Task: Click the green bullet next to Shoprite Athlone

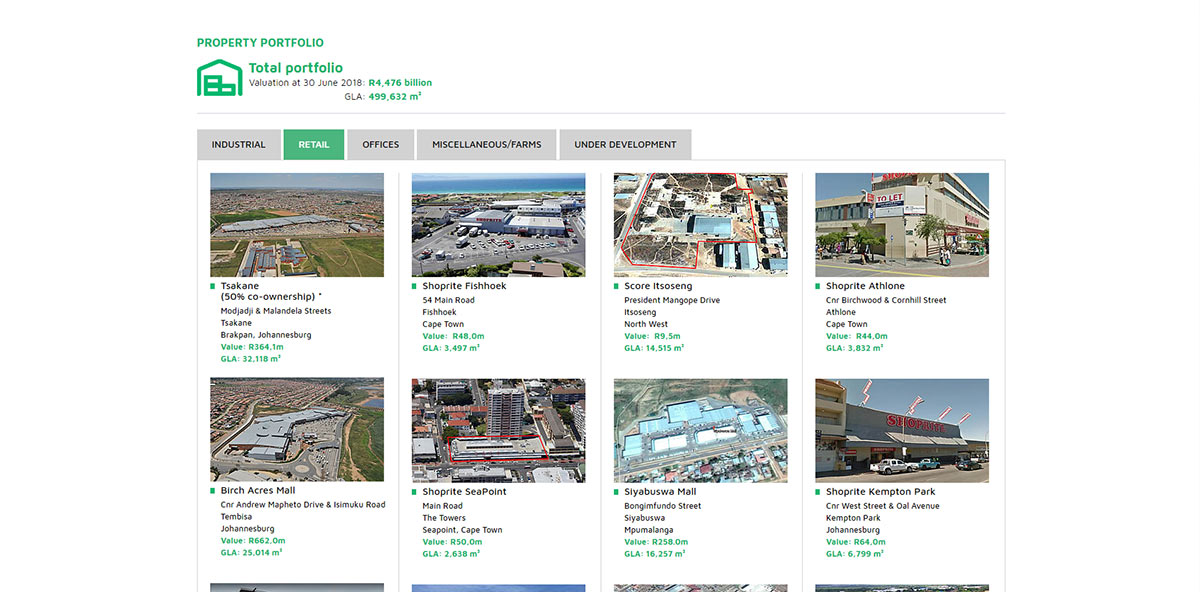Action: click(x=817, y=285)
